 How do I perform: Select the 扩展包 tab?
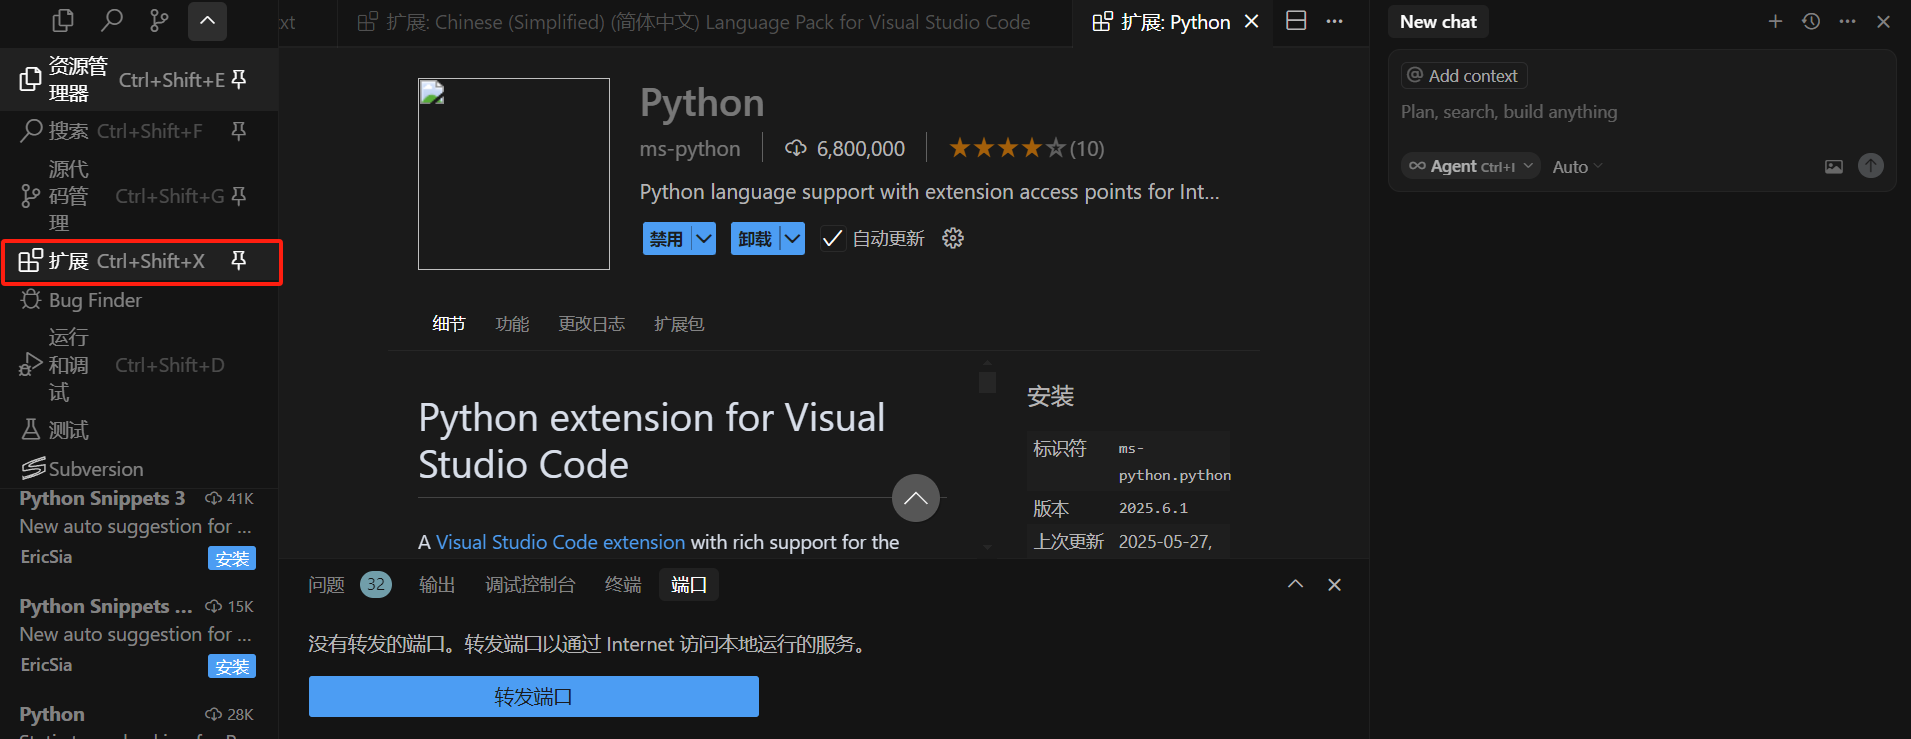coord(680,324)
